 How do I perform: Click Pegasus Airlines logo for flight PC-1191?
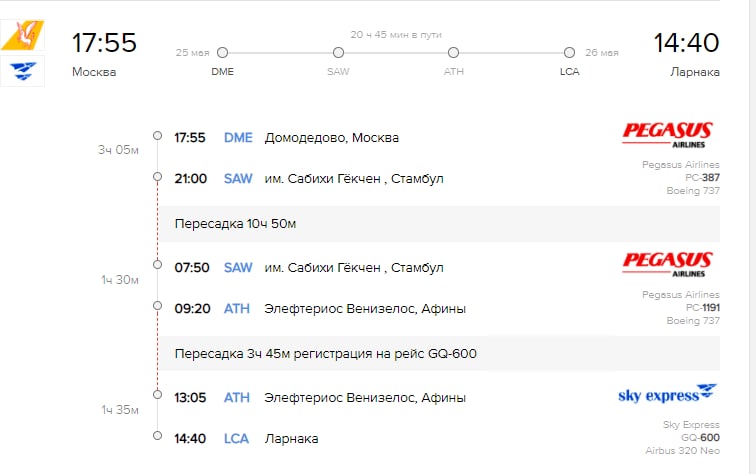click(x=667, y=264)
